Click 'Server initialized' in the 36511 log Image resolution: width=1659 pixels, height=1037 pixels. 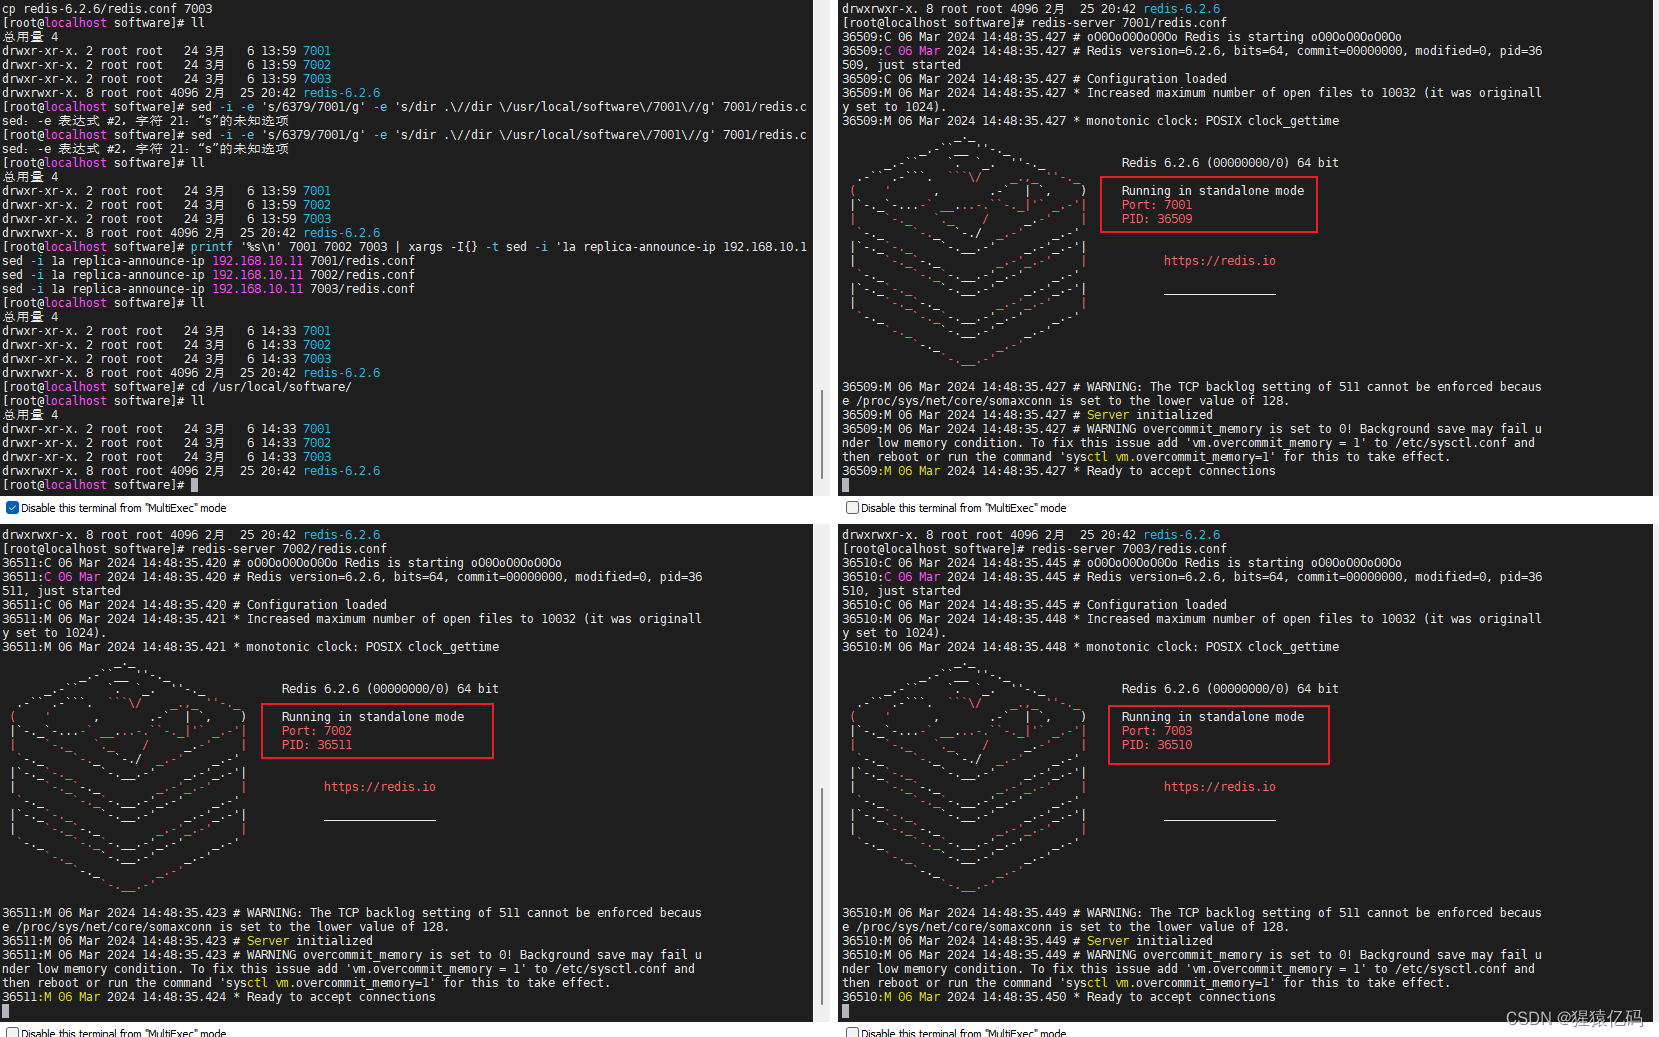coord(309,941)
